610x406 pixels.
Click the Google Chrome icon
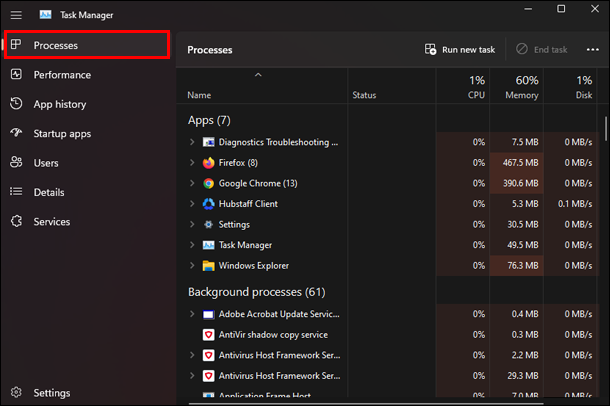tap(208, 184)
